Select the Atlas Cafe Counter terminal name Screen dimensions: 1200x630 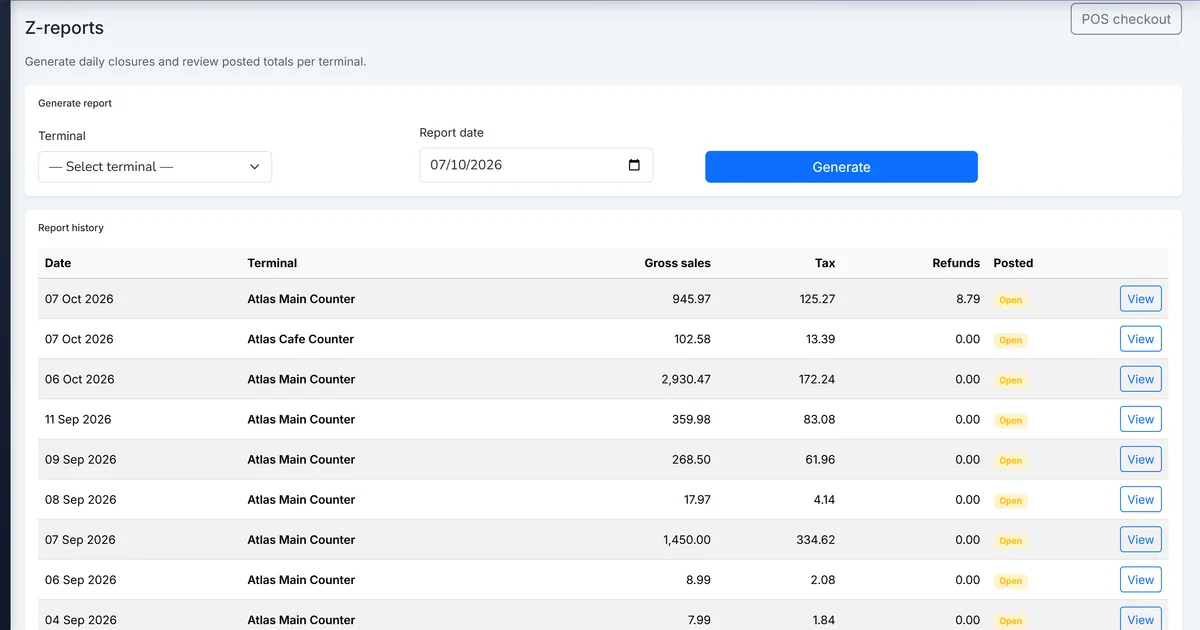tap(300, 339)
